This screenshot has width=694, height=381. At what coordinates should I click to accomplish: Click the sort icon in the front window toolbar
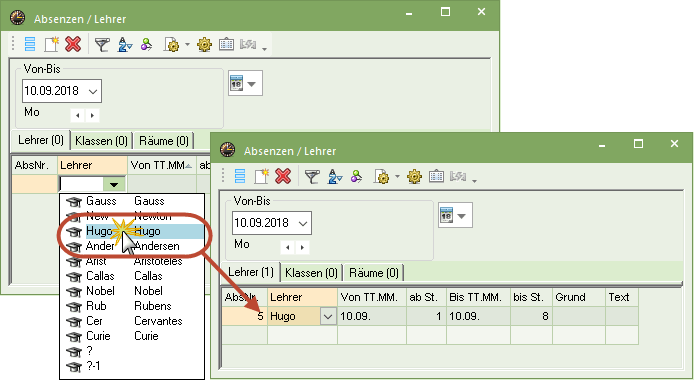(335, 177)
